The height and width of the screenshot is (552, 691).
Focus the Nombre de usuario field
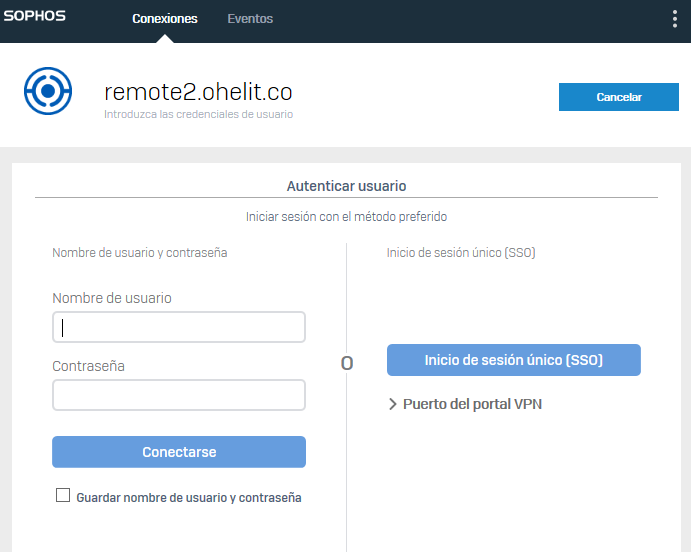(x=179, y=327)
